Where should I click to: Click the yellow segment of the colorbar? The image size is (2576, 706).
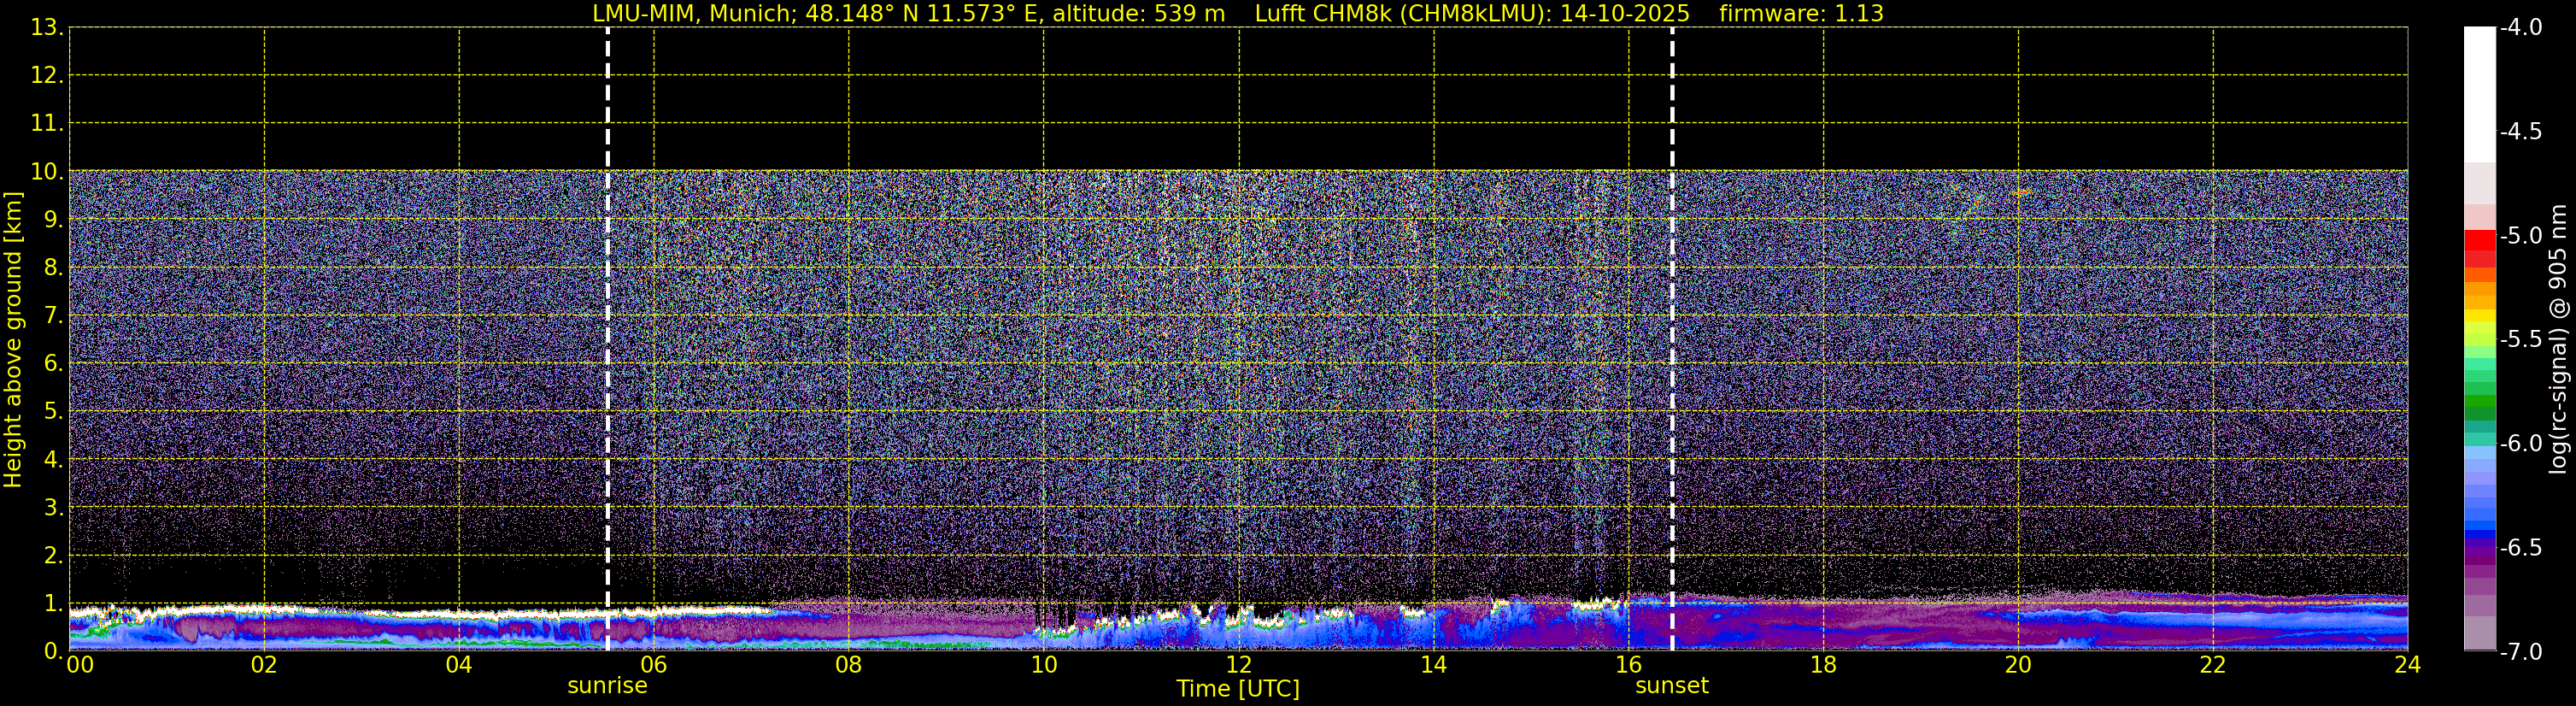point(2480,317)
